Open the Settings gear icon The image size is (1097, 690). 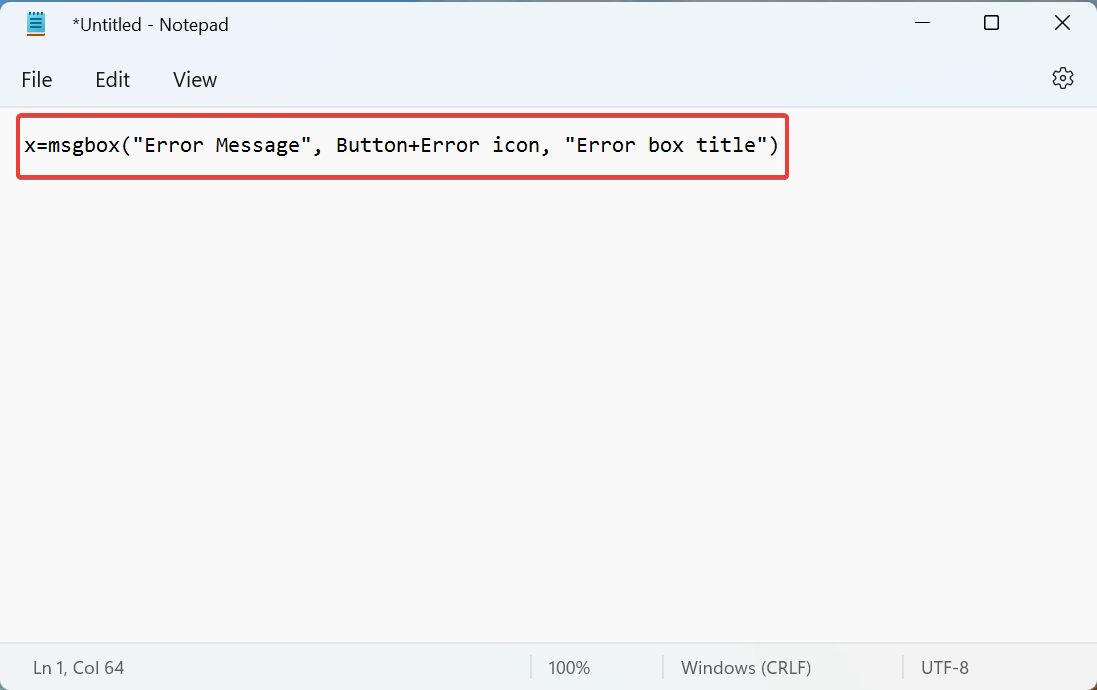(1062, 77)
